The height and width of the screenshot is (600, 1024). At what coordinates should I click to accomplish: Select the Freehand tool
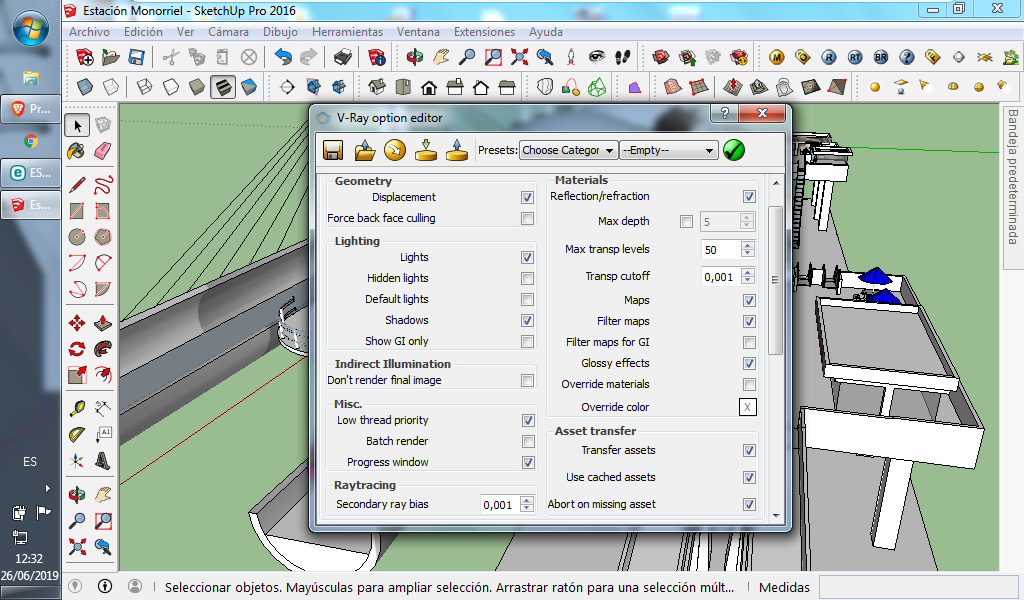[103, 185]
